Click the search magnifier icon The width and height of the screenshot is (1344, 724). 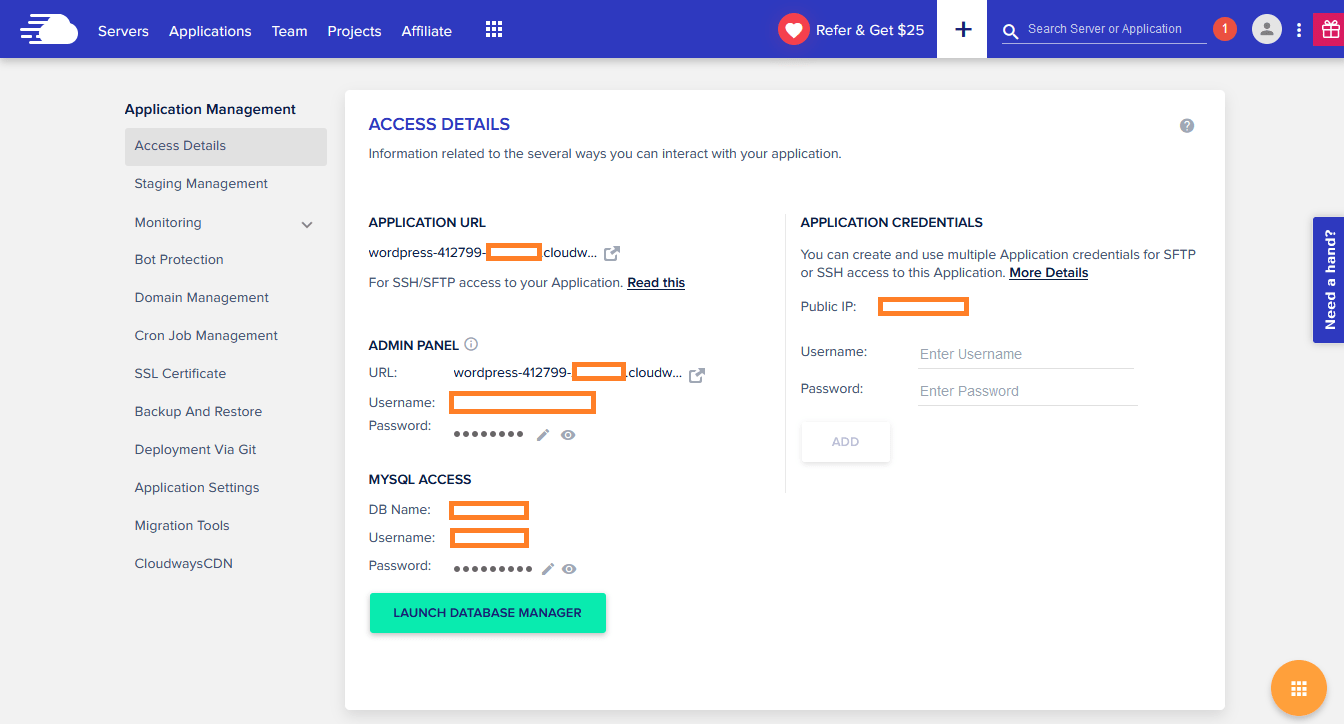(1011, 31)
